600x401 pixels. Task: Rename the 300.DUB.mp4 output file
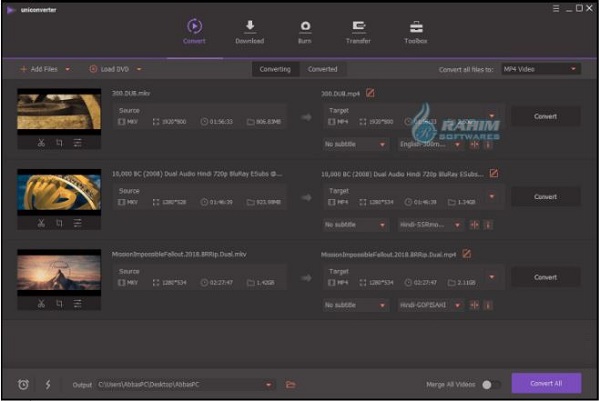pyautogui.click(x=370, y=93)
